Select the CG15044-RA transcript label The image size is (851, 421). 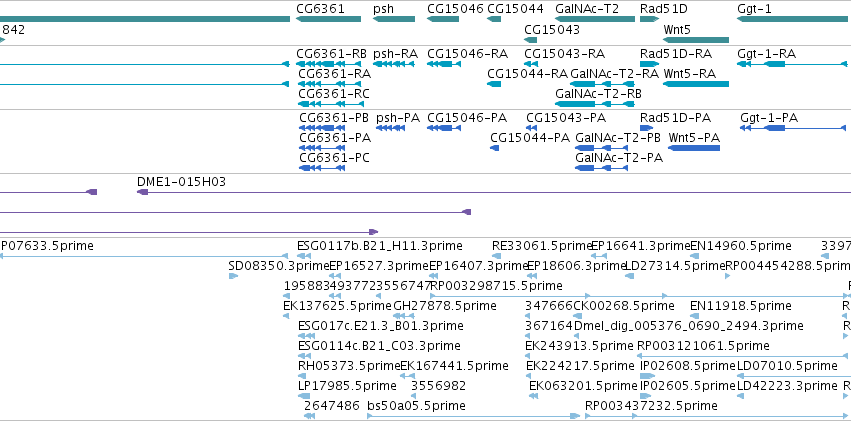coord(527,73)
